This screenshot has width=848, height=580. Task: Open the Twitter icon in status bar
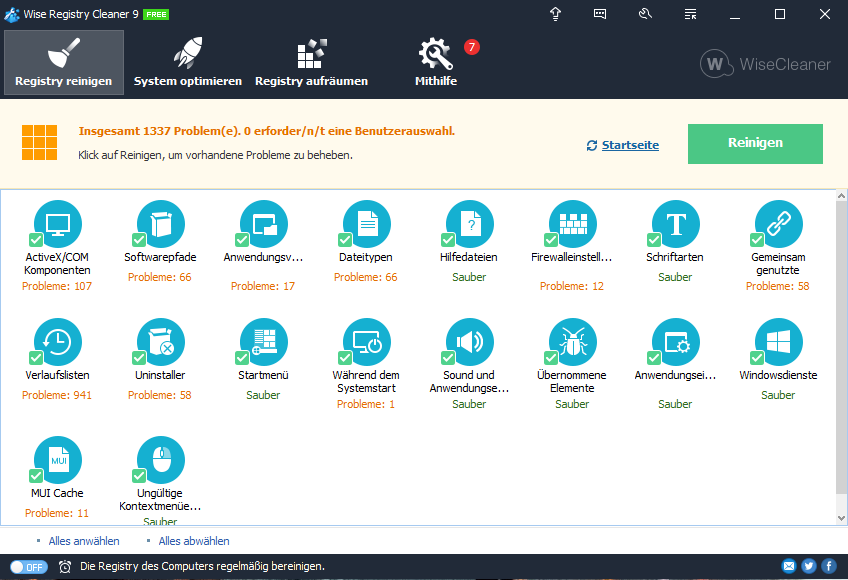pyautogui.click(x=809, y=566)
